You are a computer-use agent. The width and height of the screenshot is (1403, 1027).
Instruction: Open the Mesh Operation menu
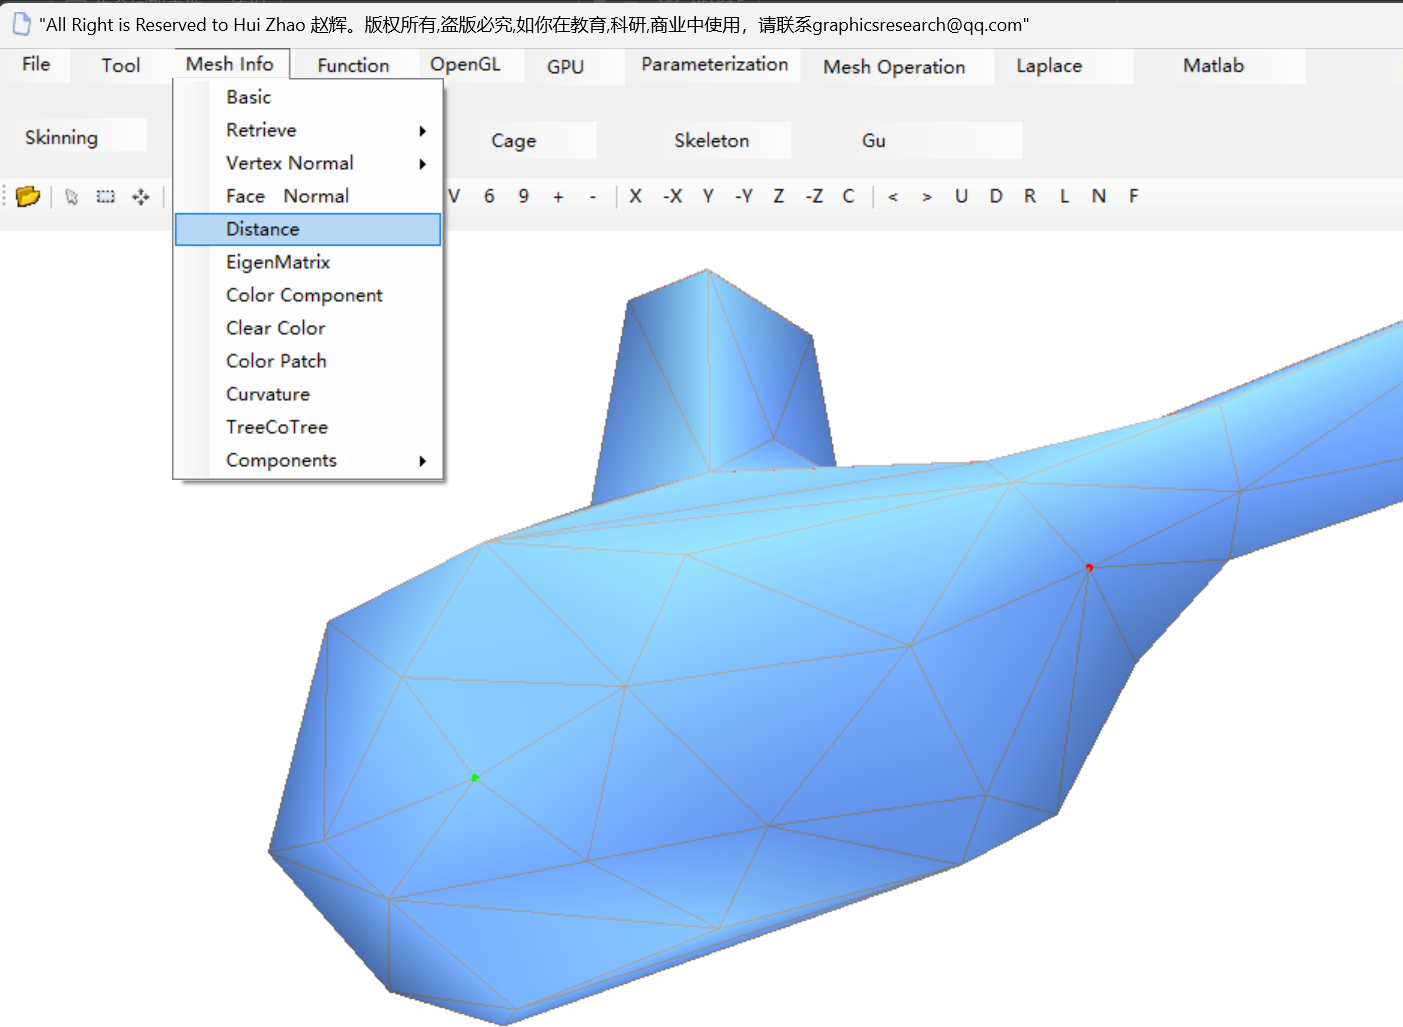[x=894, y=67]
